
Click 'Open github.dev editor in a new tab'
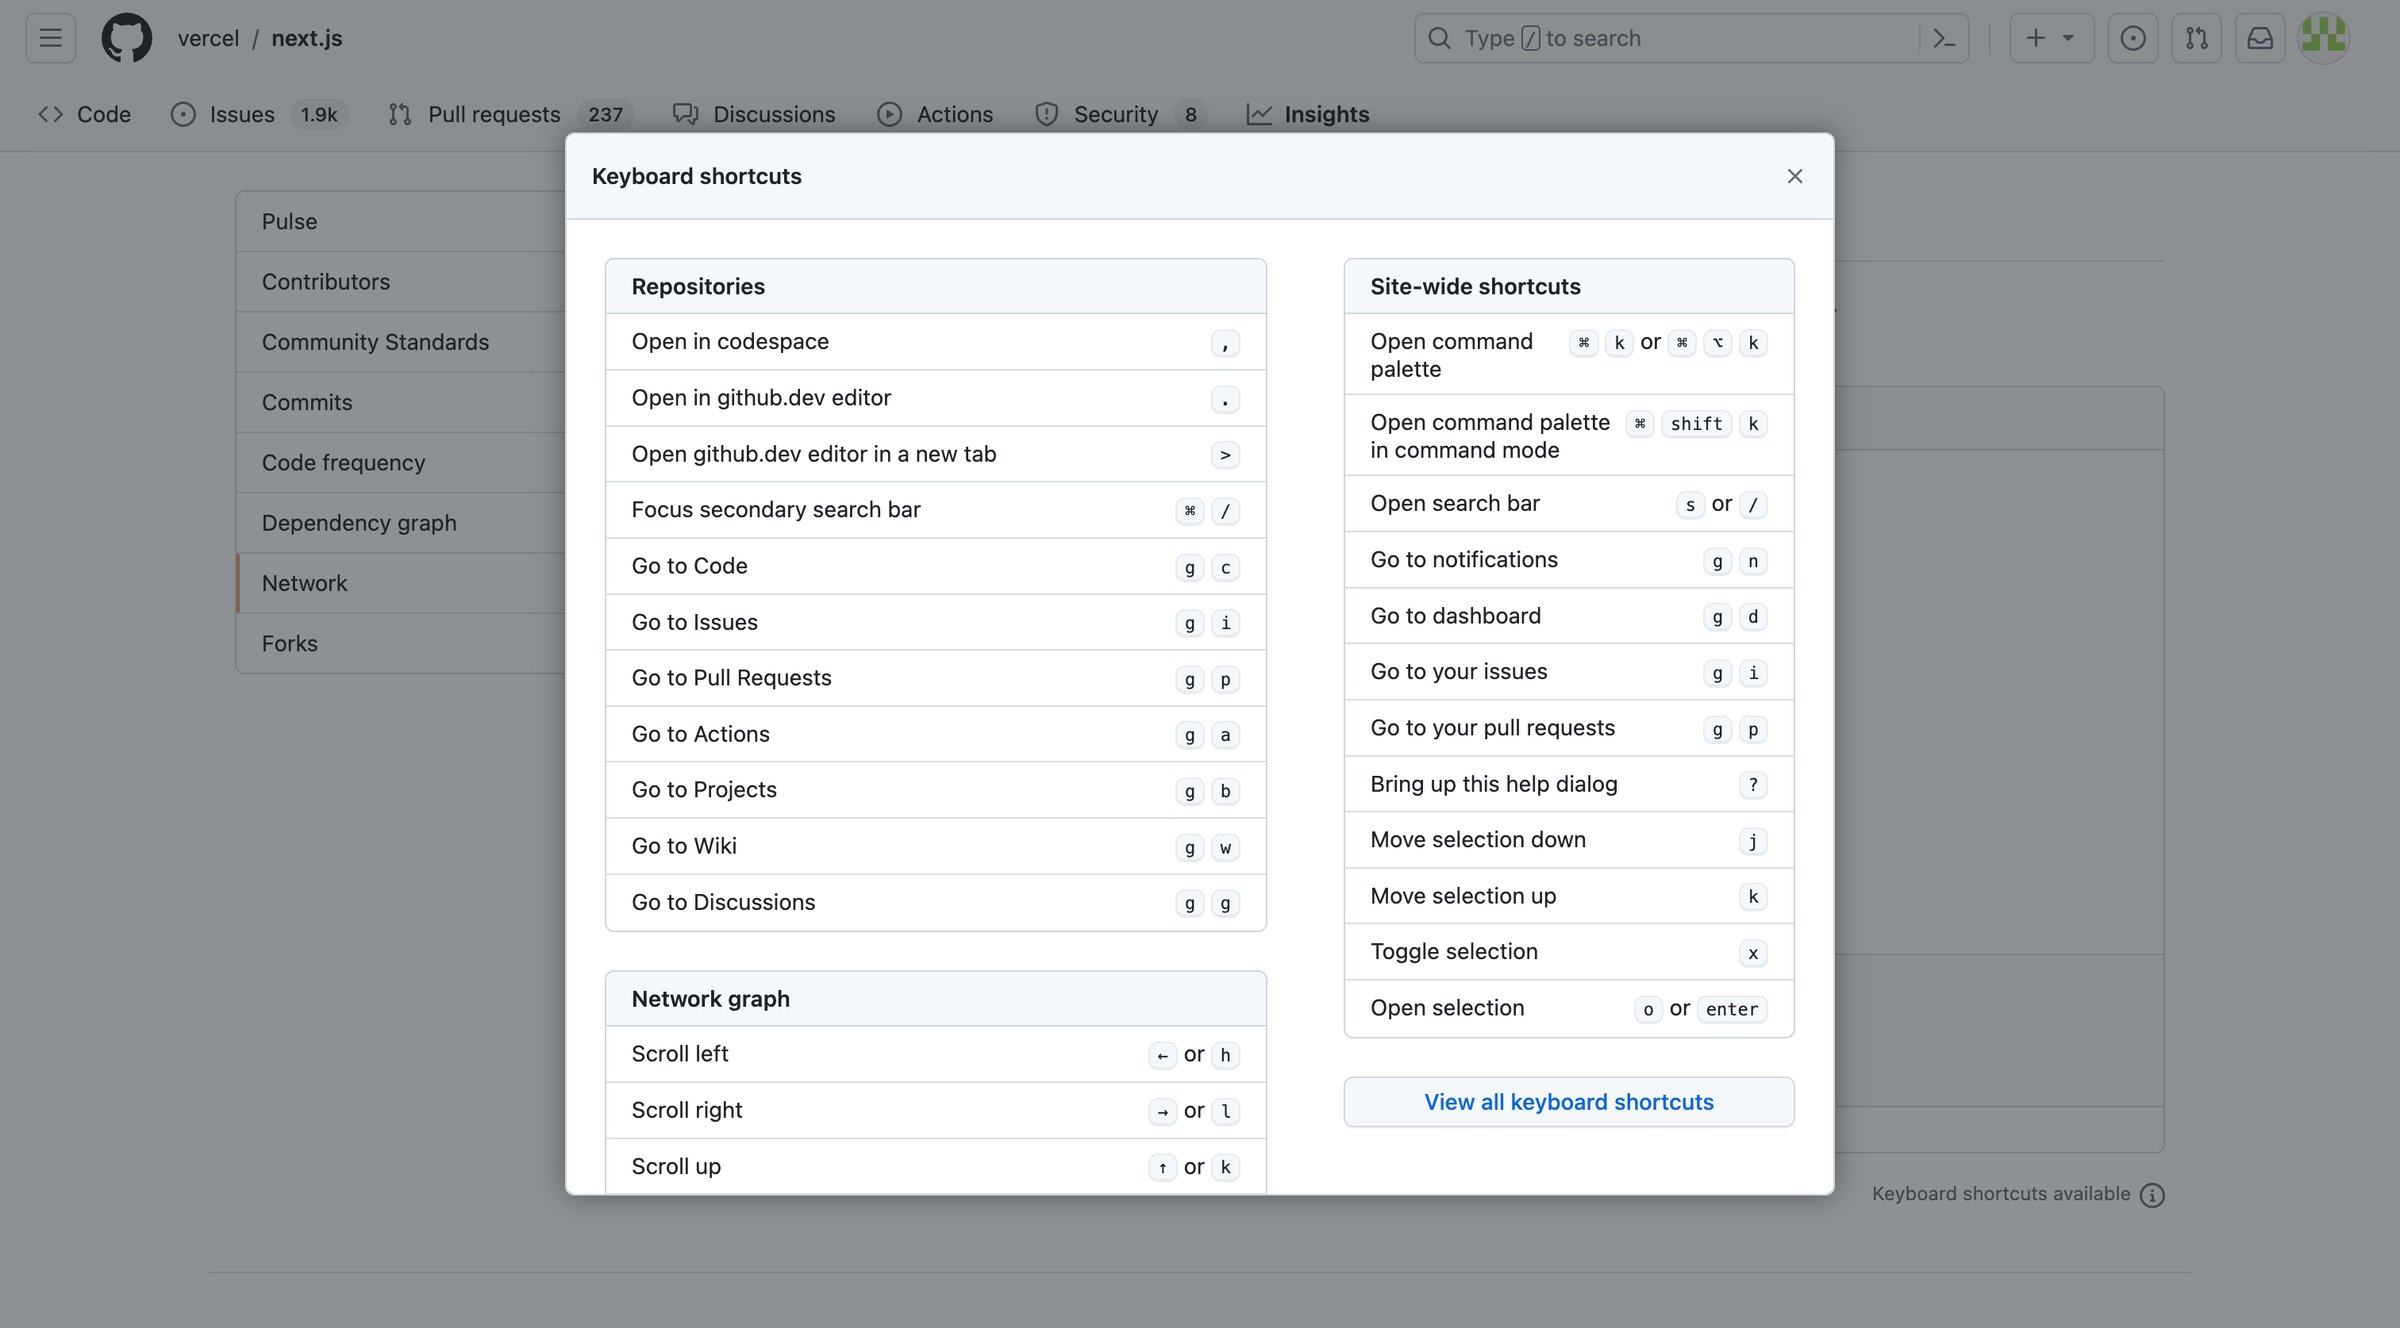pyautogui.click(x=936, y=454)
